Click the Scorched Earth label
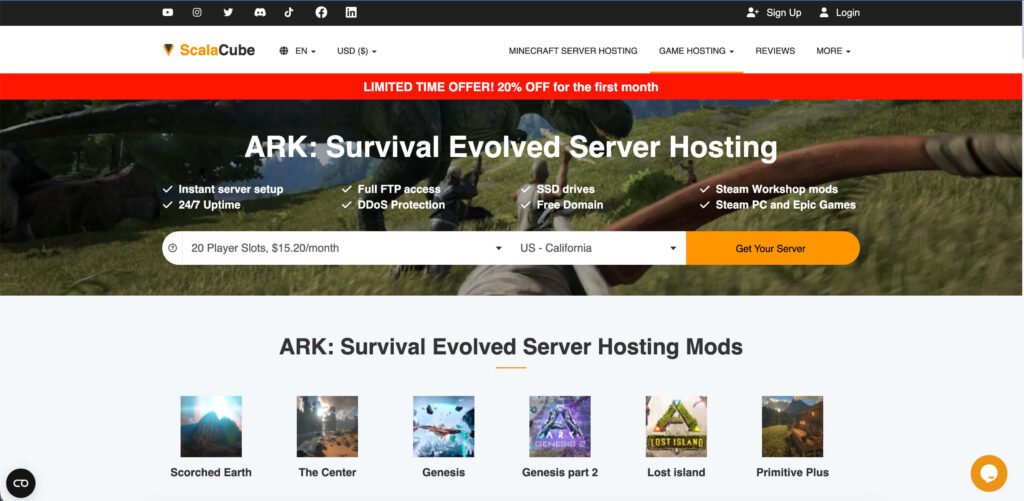 click(211, 472)
